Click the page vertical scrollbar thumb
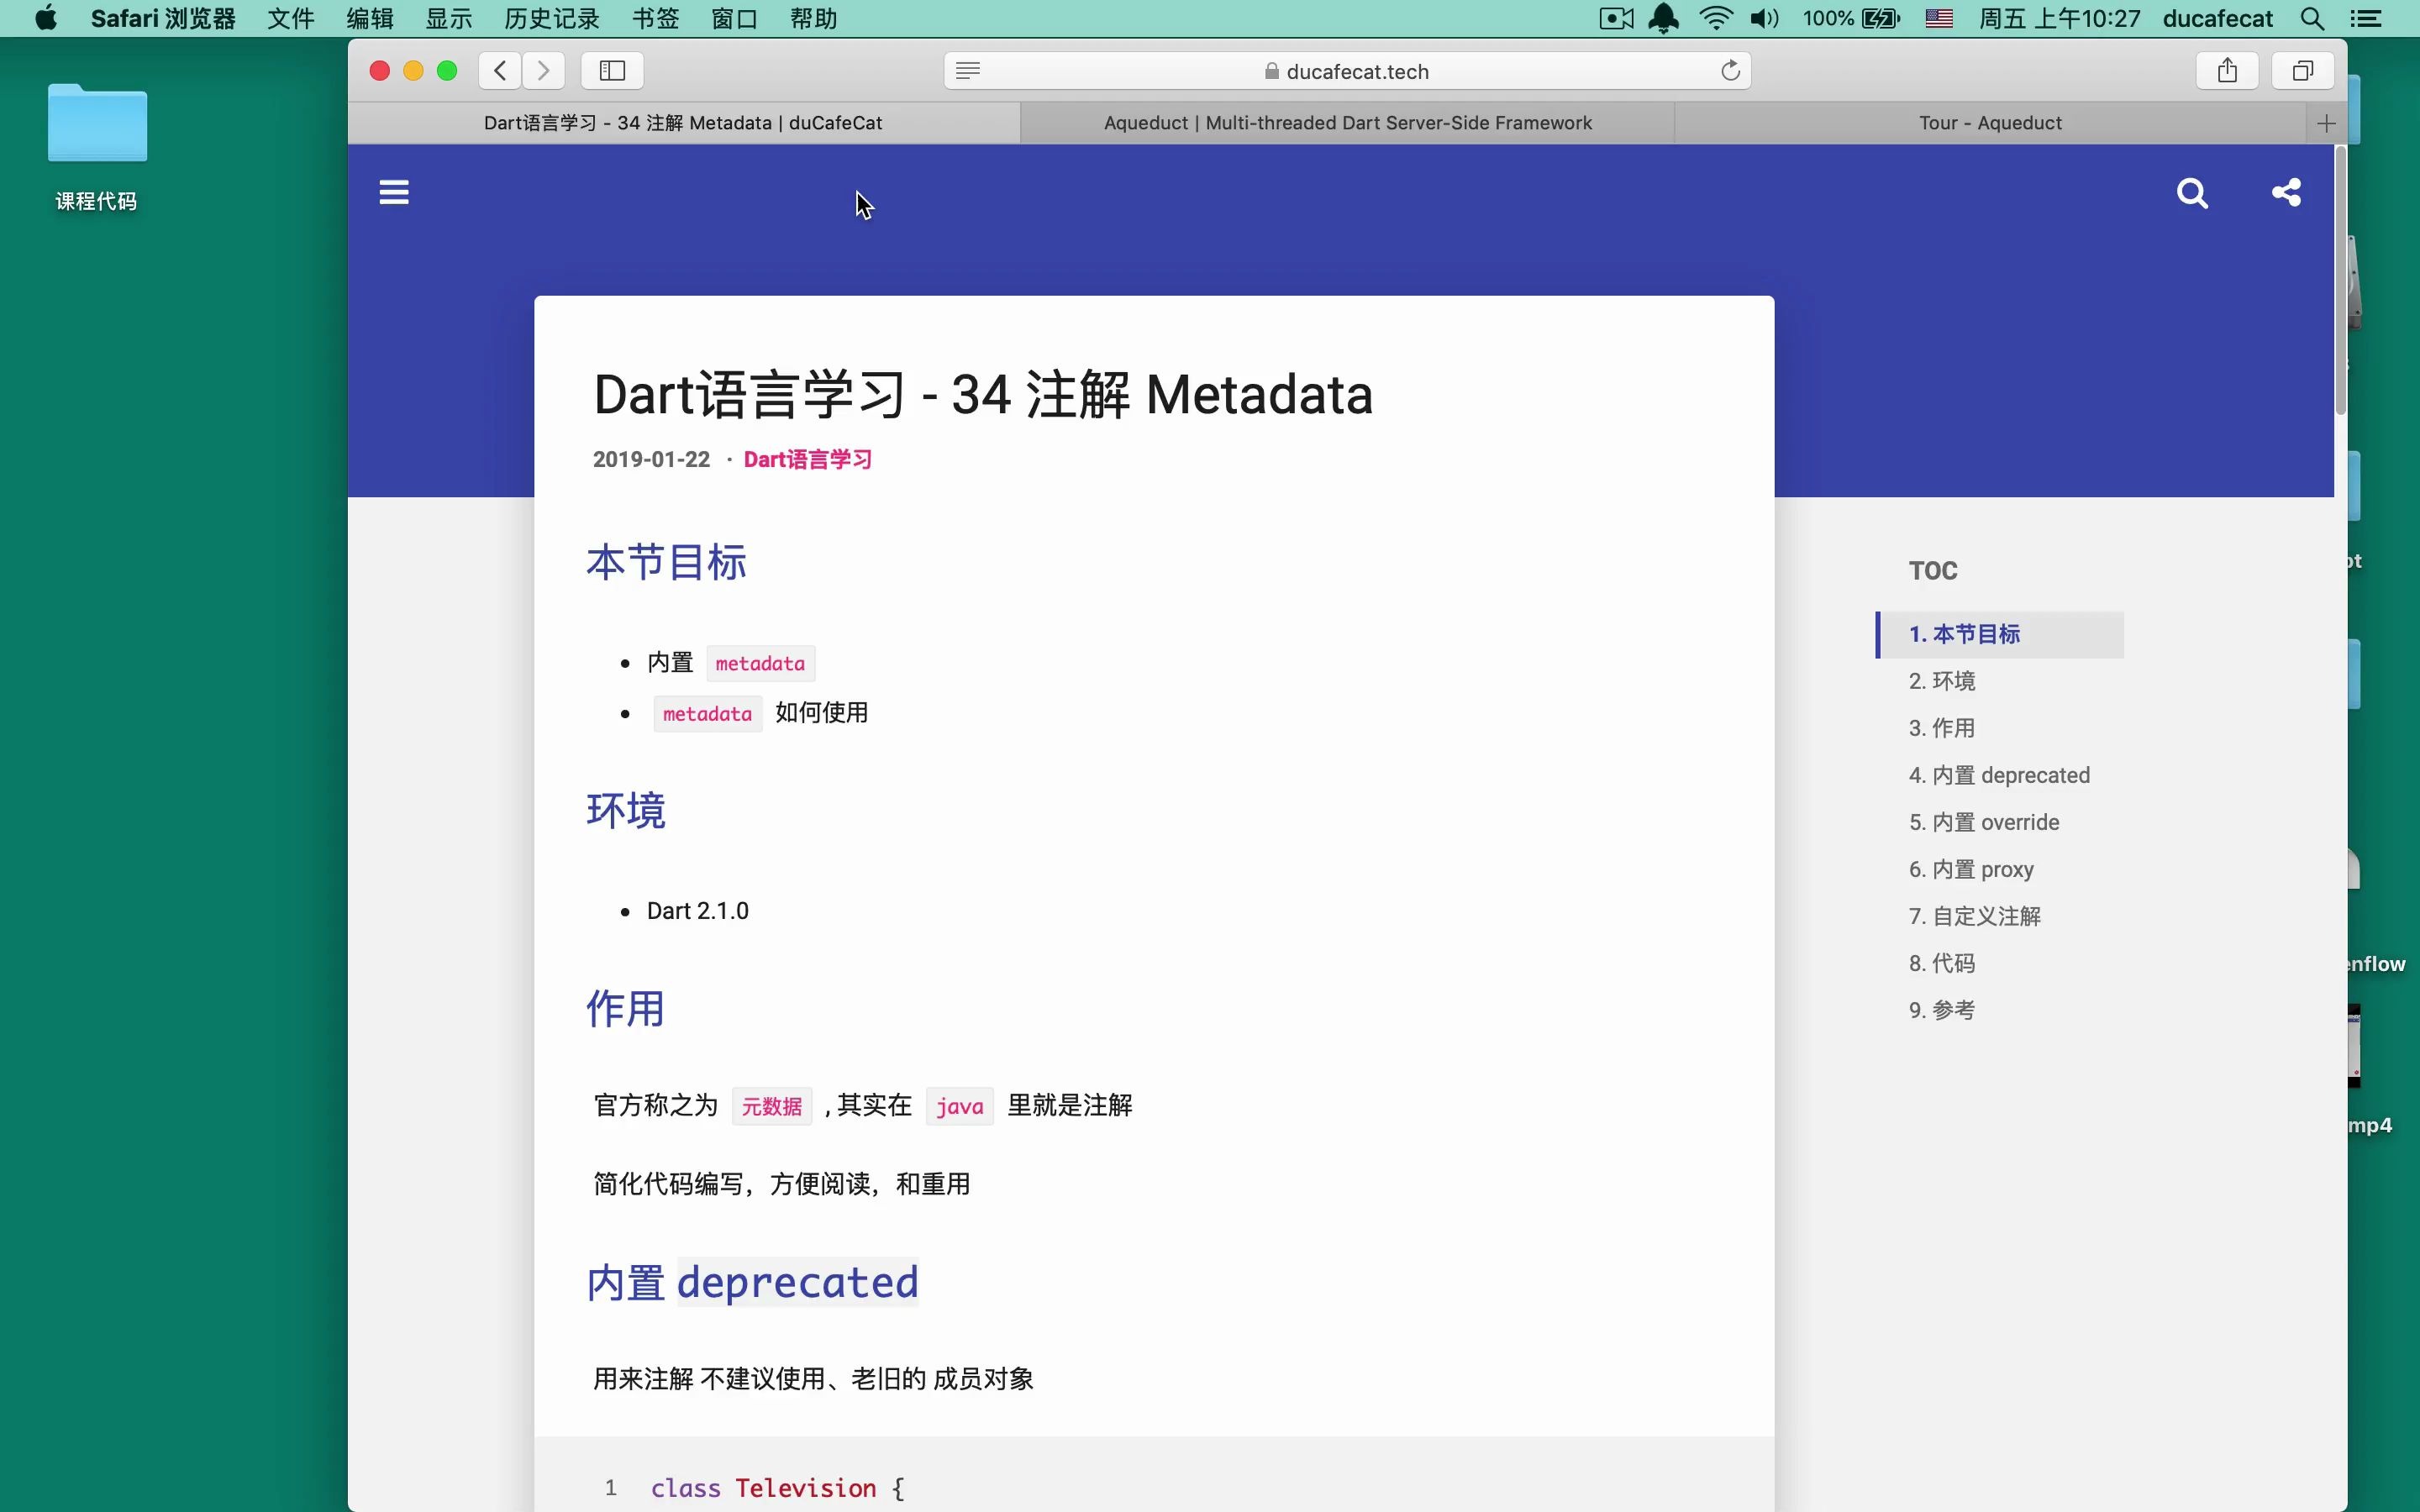The height and width of the screenshot is (1512, 2420). click(x=2340, y=280)
